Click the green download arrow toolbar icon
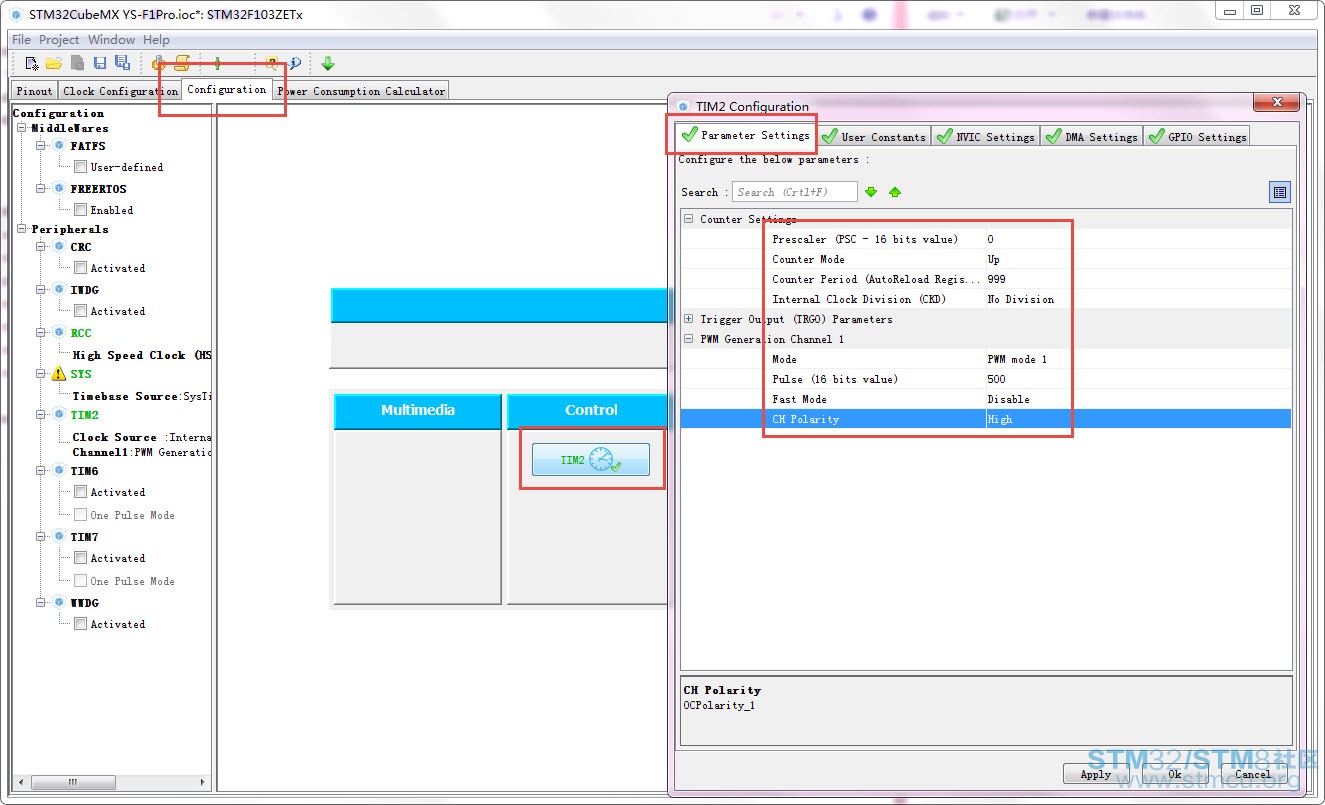Image resolution: width=1325 pixels, height=805 pixels. coord(328,63)
